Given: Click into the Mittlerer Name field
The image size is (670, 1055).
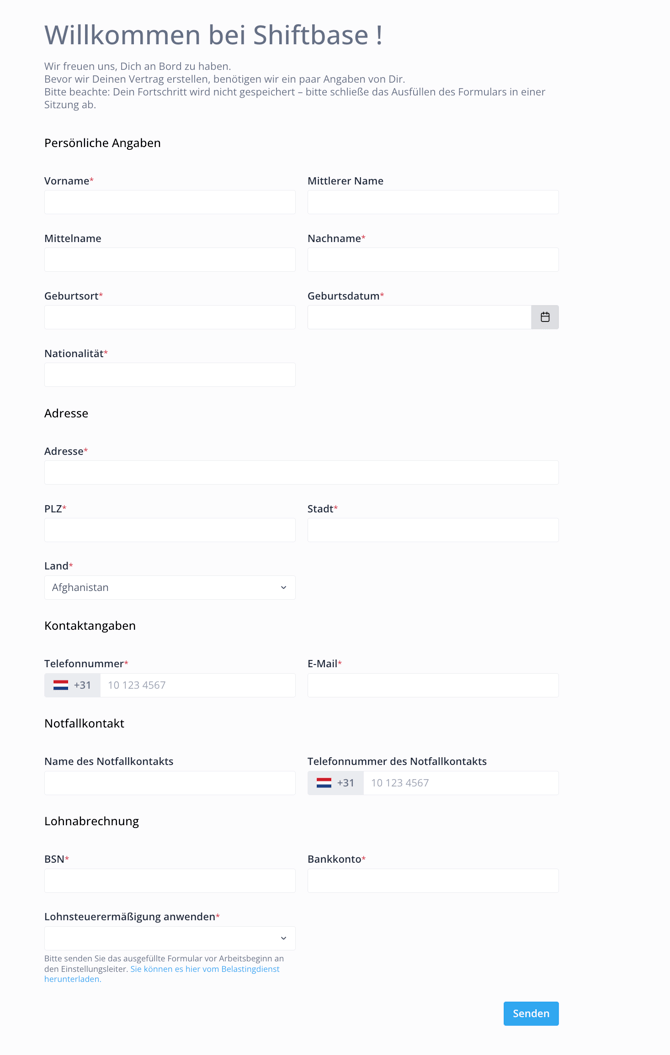Looking at the screenshot, I should pyautogui.click(x=433, y=202).
